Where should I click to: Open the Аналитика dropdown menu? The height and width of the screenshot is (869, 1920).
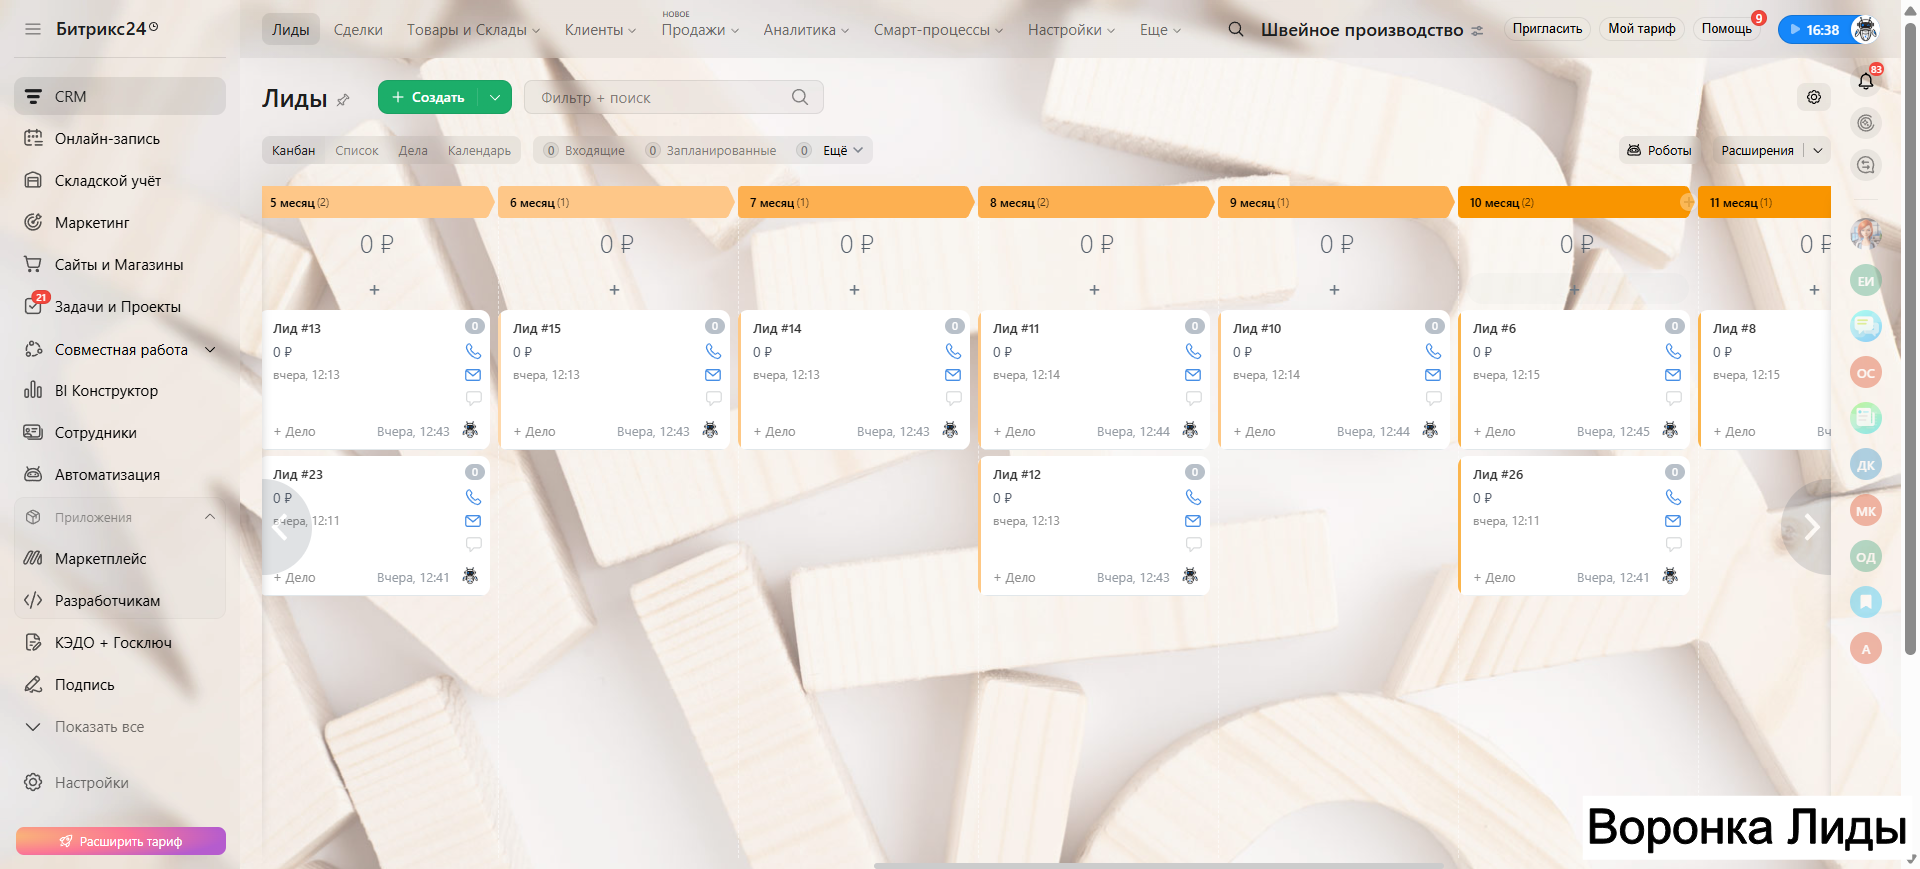click(806, 30)
